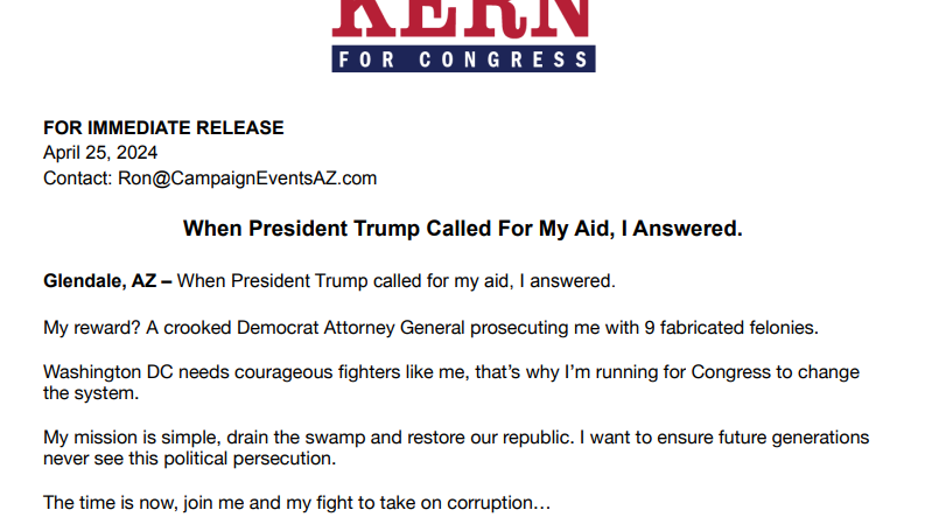This screenshot has width=932, height=524.
Task: Click the Contact: label
Action: [x=76, y=179]
